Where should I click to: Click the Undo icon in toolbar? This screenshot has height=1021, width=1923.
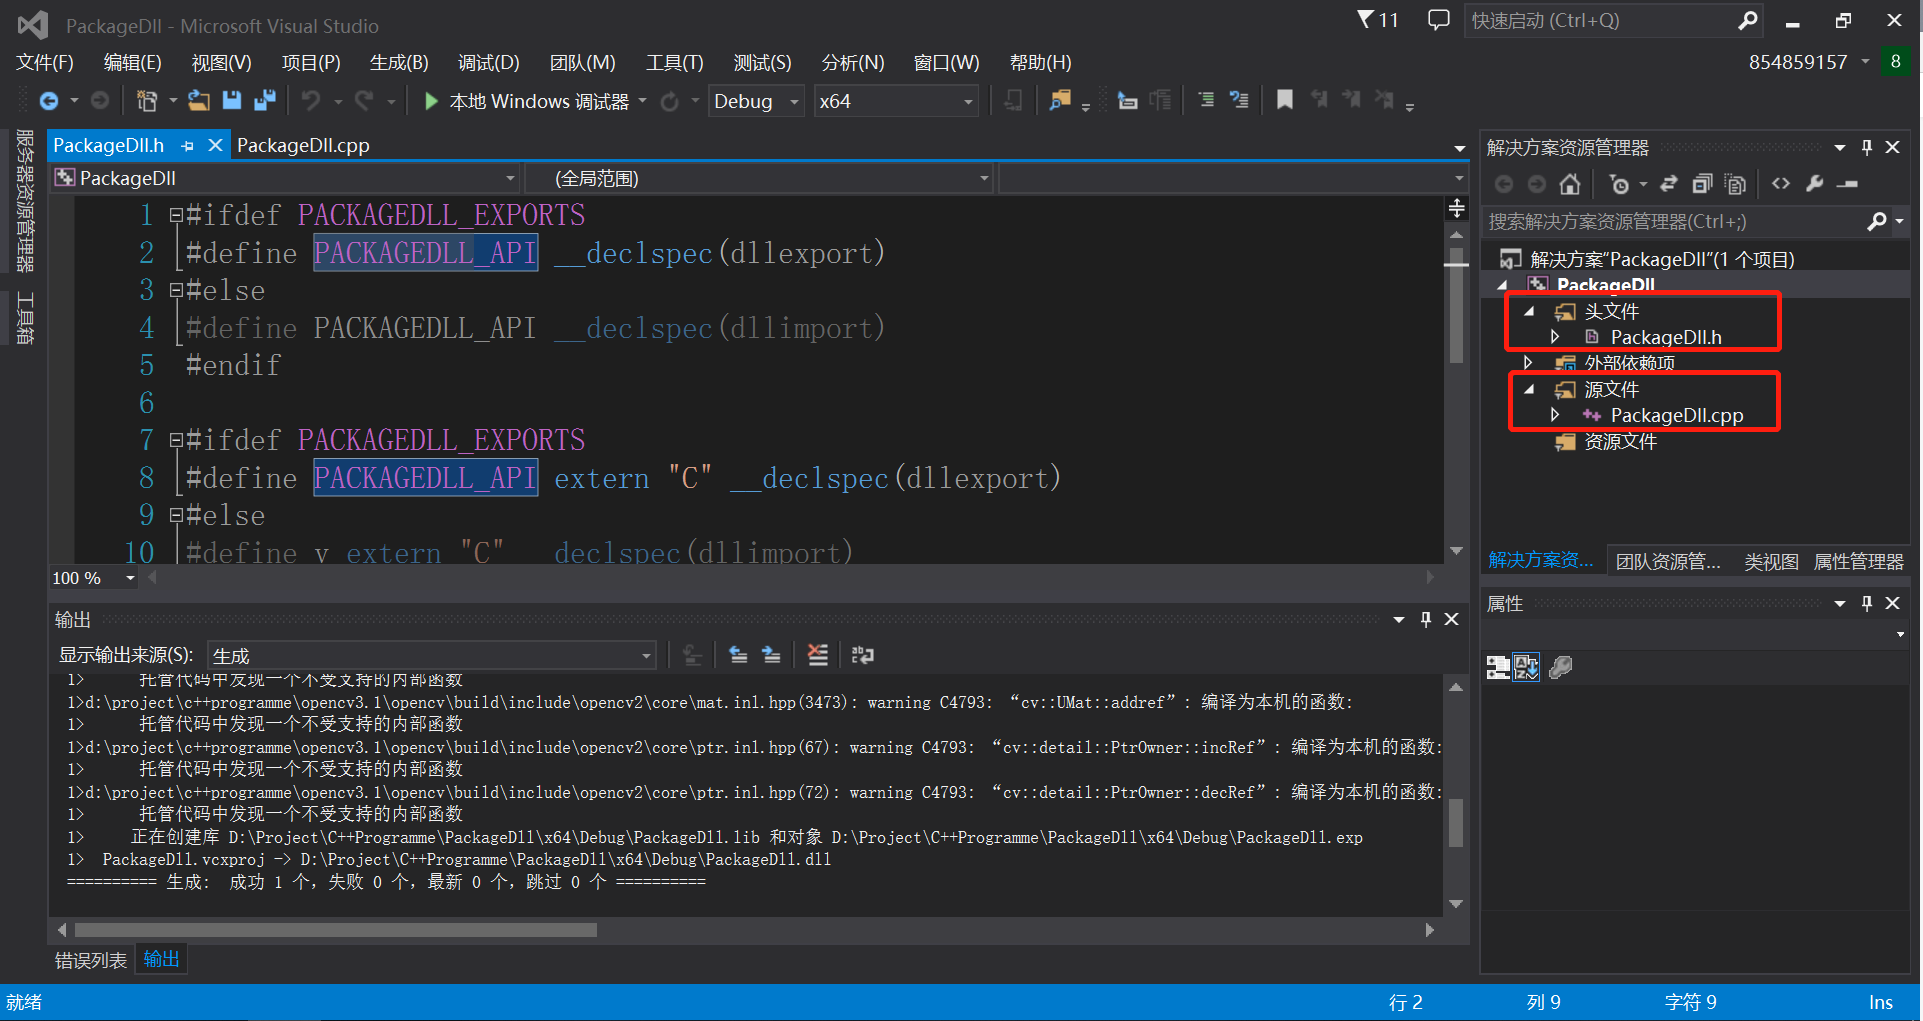311,100
